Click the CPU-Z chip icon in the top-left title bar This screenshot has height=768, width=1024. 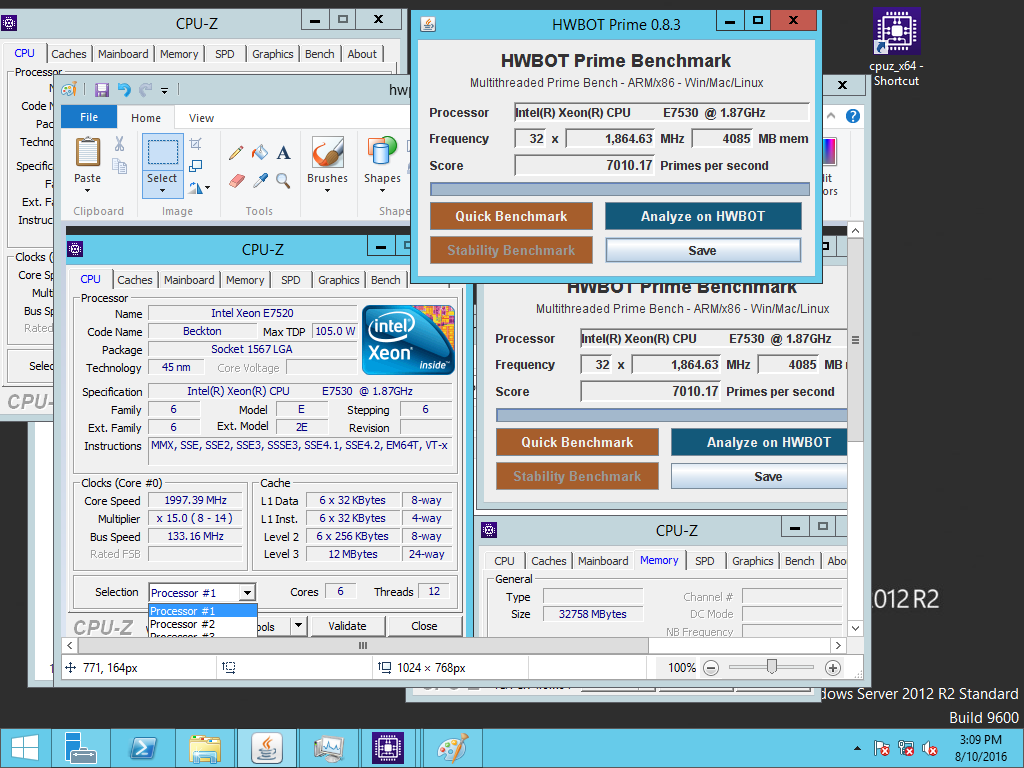[9, 24]
